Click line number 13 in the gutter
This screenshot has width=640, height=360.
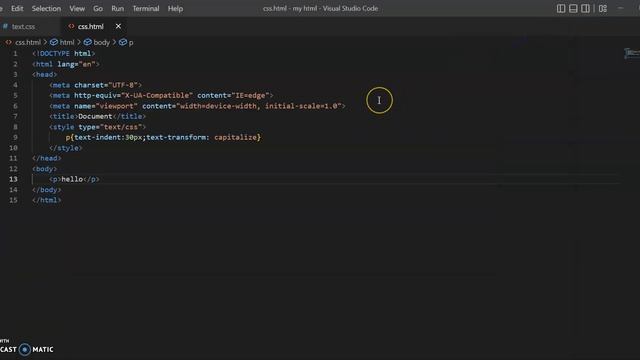pos(13,179)
